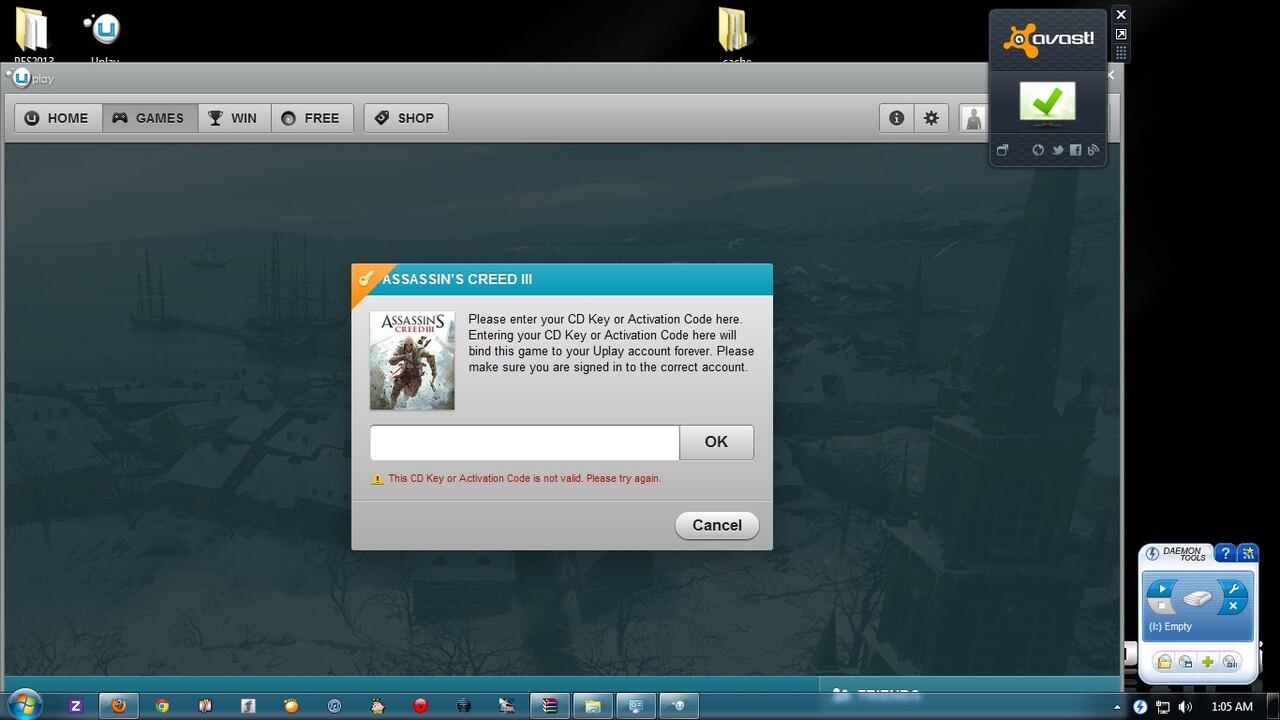The width and height of the screenshot is (1280, 720).
Task: Add drive with green plus icon
Action: pyautogui.click(x=1208, y=662)
